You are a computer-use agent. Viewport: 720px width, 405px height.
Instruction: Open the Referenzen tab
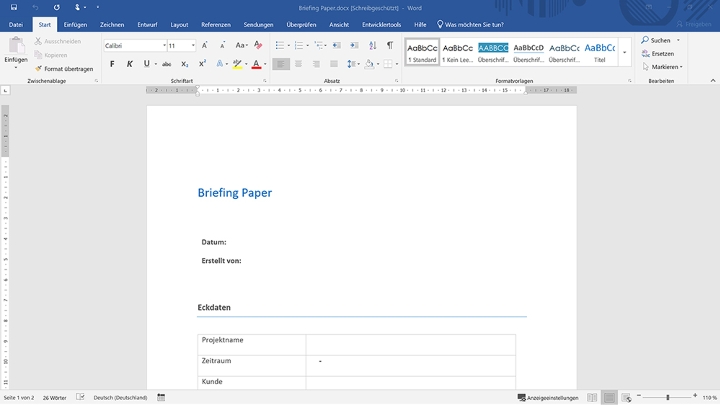coord(216,25)
